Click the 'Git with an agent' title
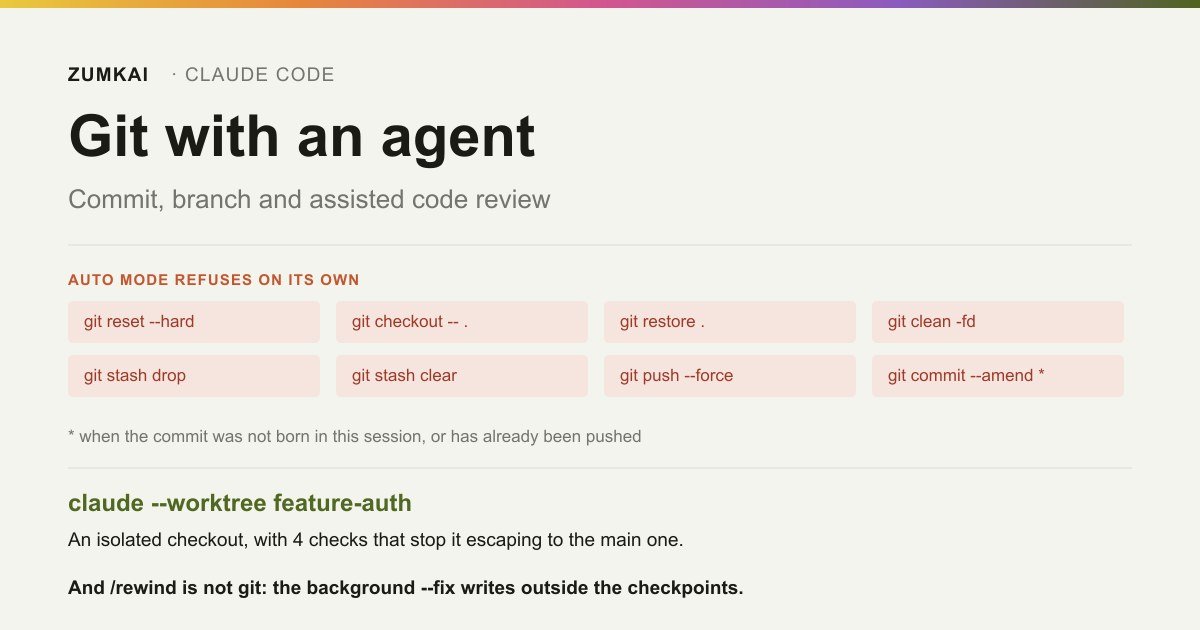 pos(302,136)
